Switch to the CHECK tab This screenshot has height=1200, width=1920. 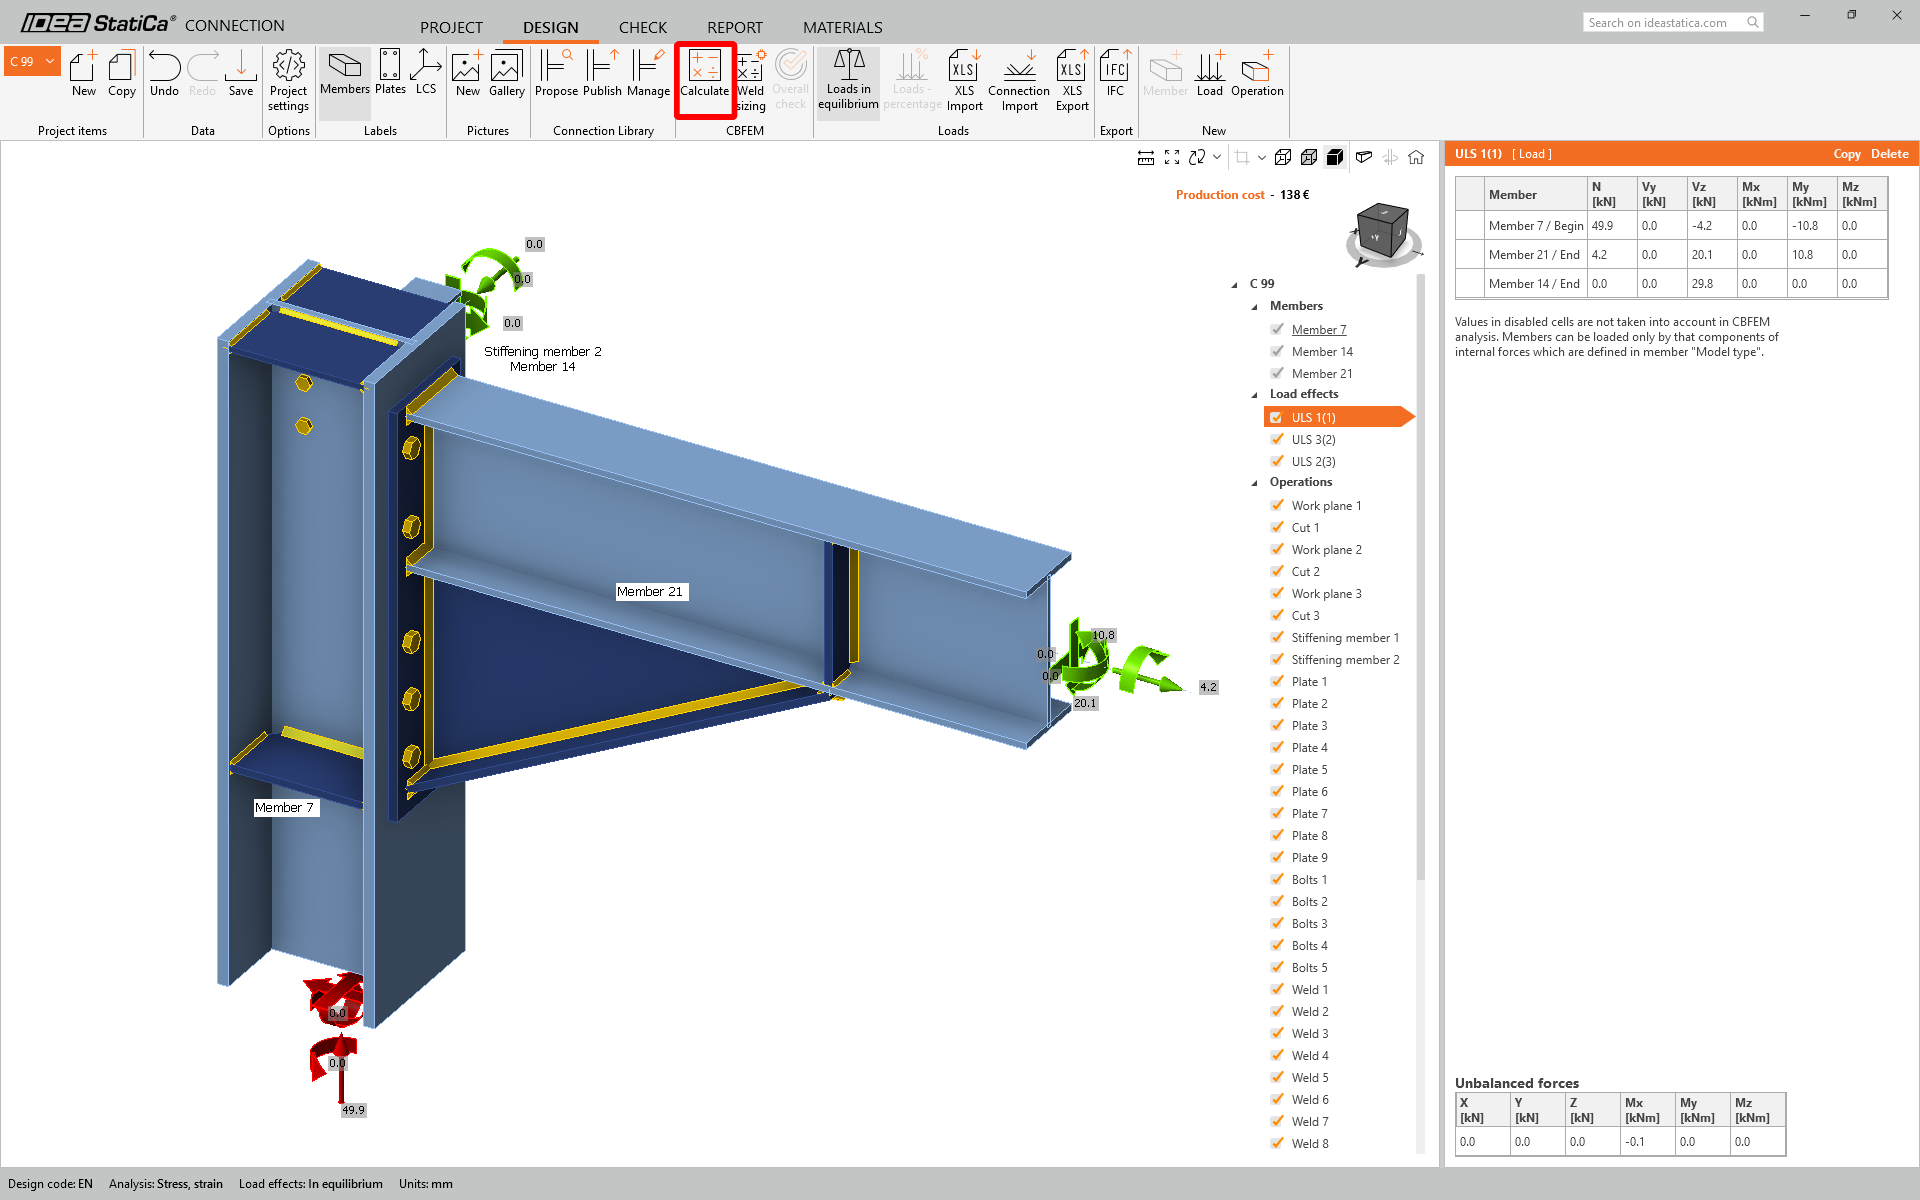pyautogui.click(x=642, y=27)
